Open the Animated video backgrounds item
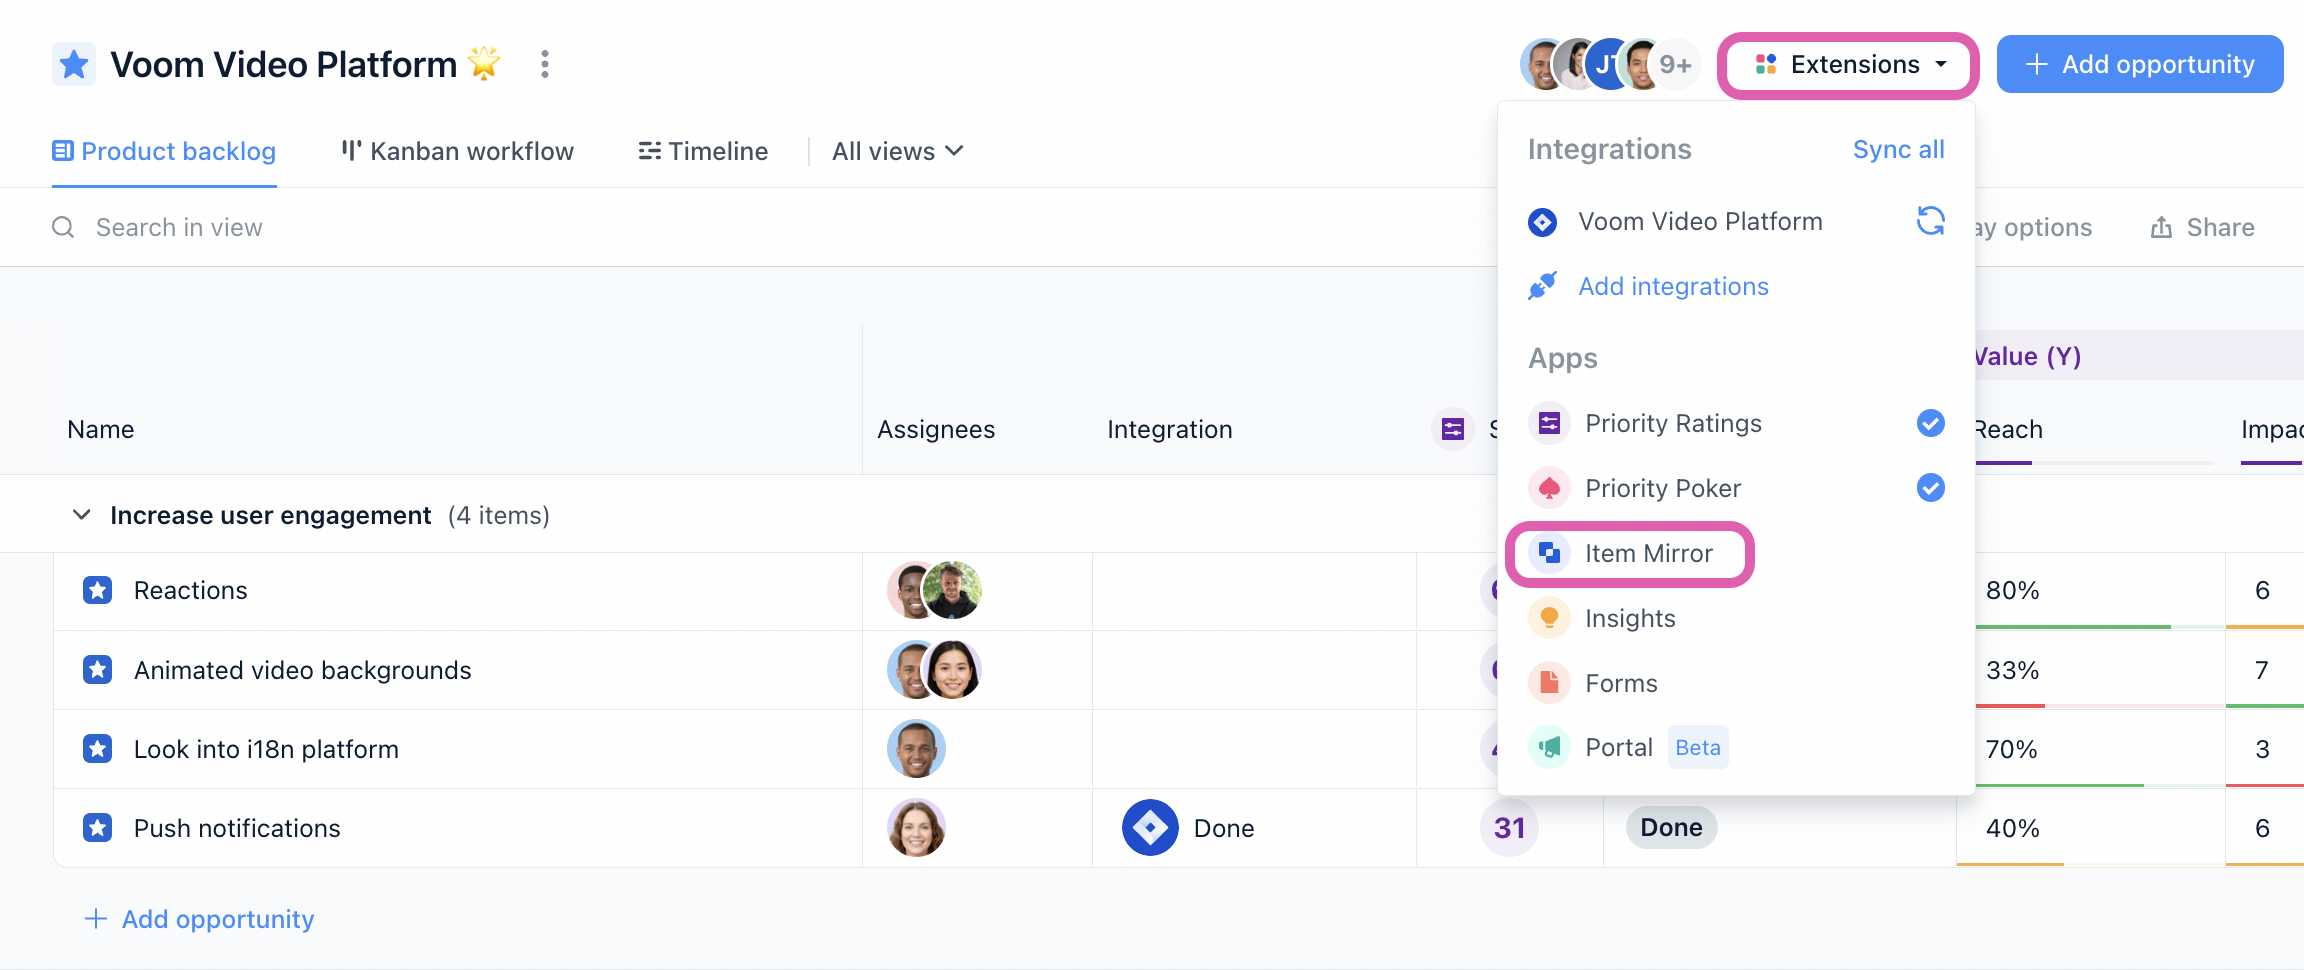 [302, 670]
